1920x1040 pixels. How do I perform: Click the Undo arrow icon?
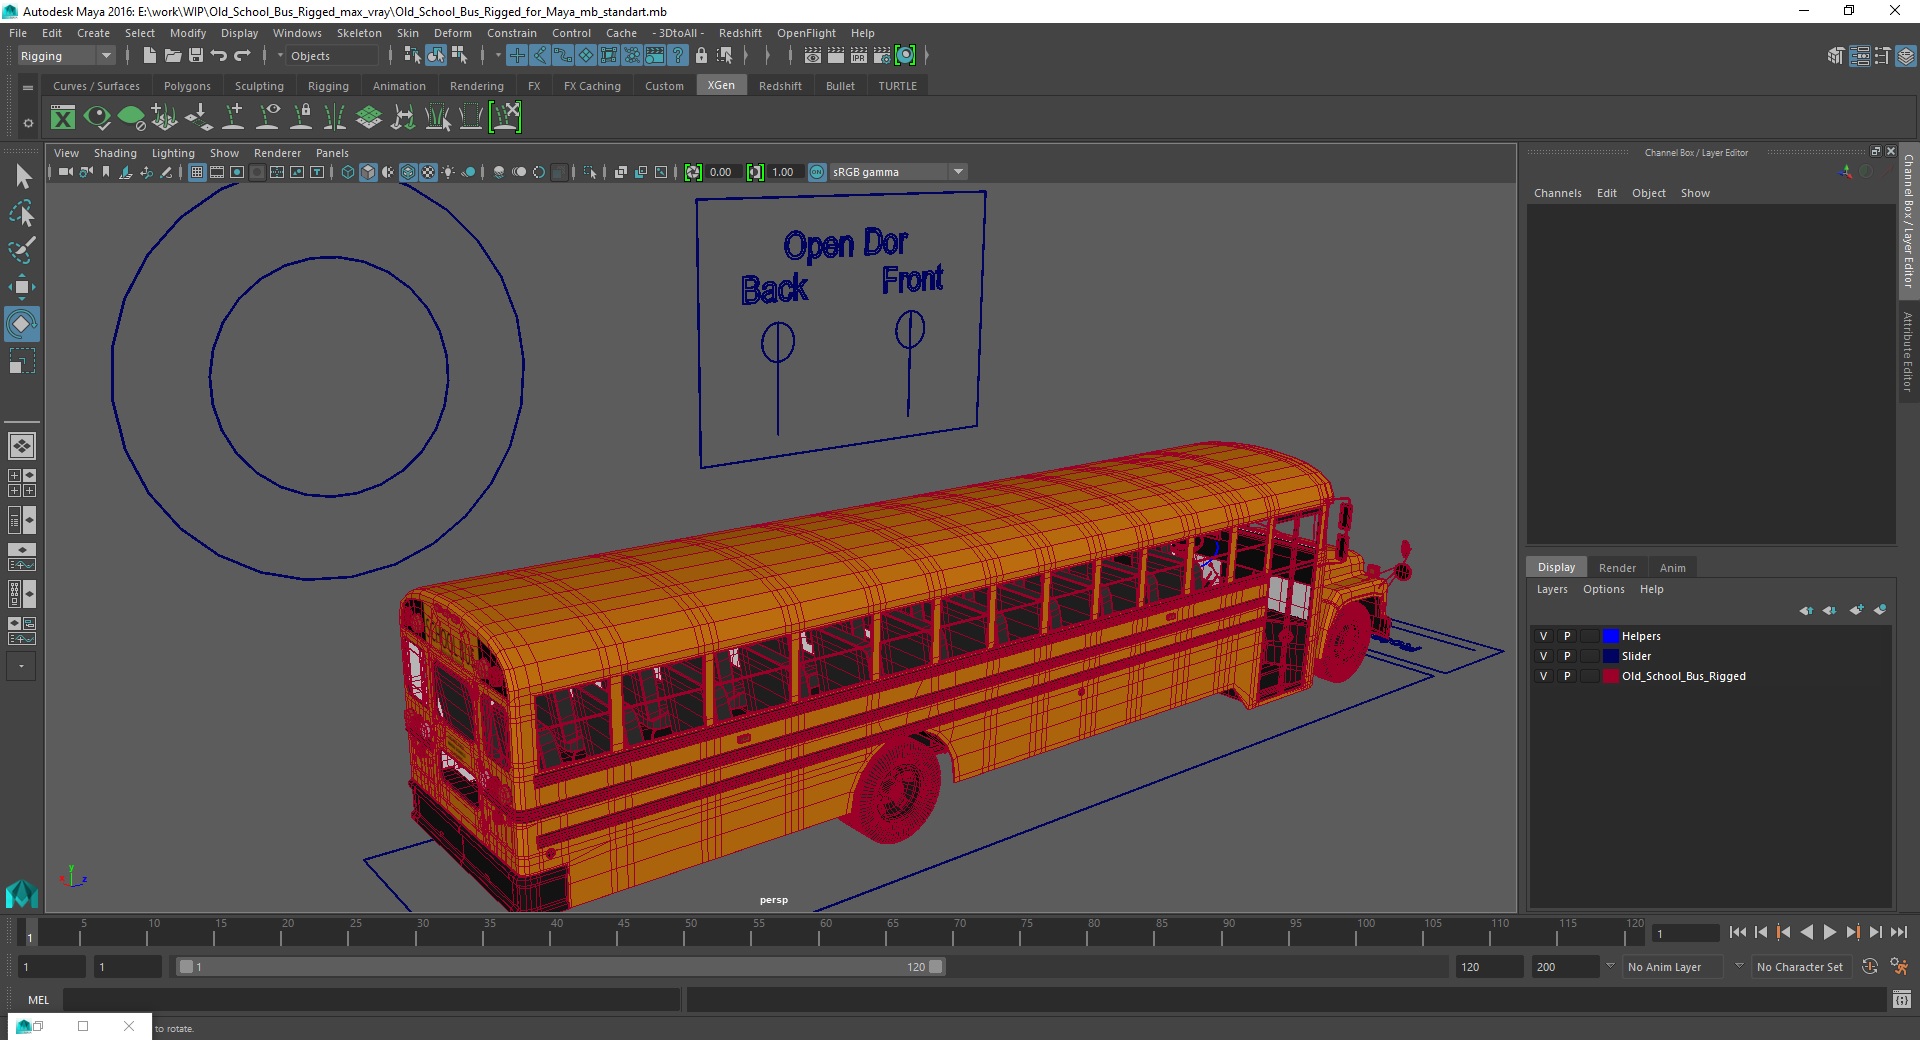click(x=218, y=56)
